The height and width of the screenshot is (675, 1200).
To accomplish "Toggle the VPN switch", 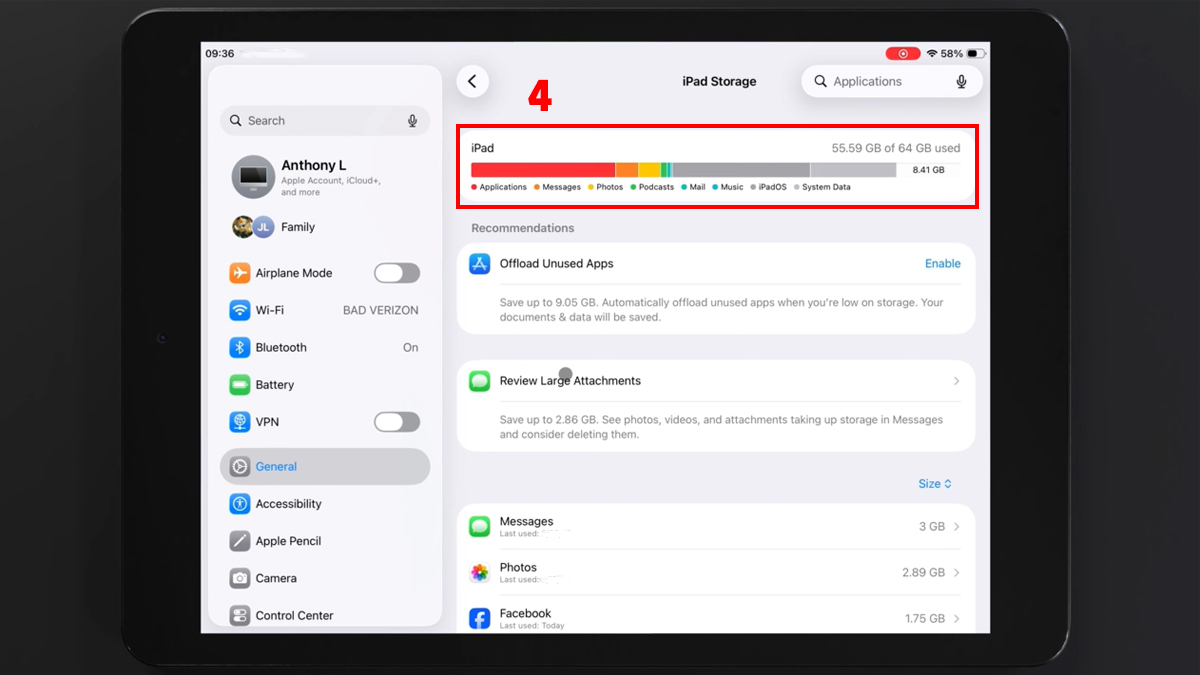I will pyautogui.click(x=397, y=422).
